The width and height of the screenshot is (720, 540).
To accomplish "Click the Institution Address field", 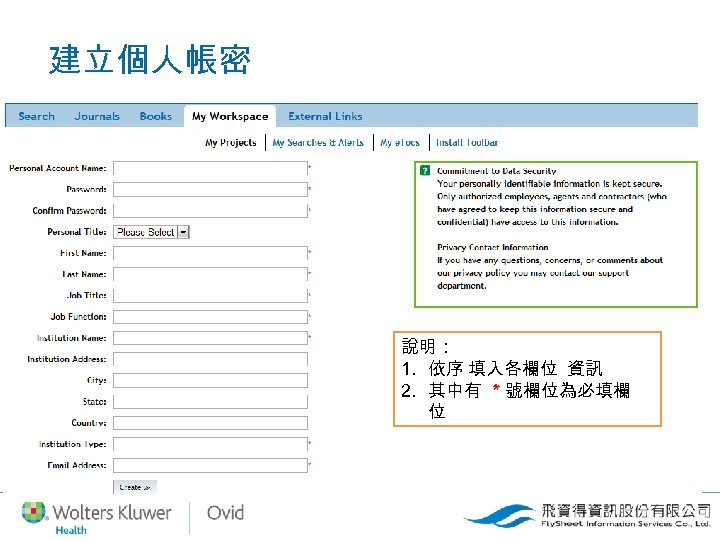I will 210,359.
